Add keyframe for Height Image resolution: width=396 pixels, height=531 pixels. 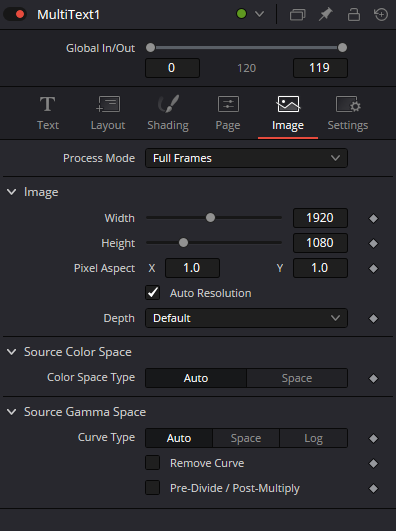373,243
